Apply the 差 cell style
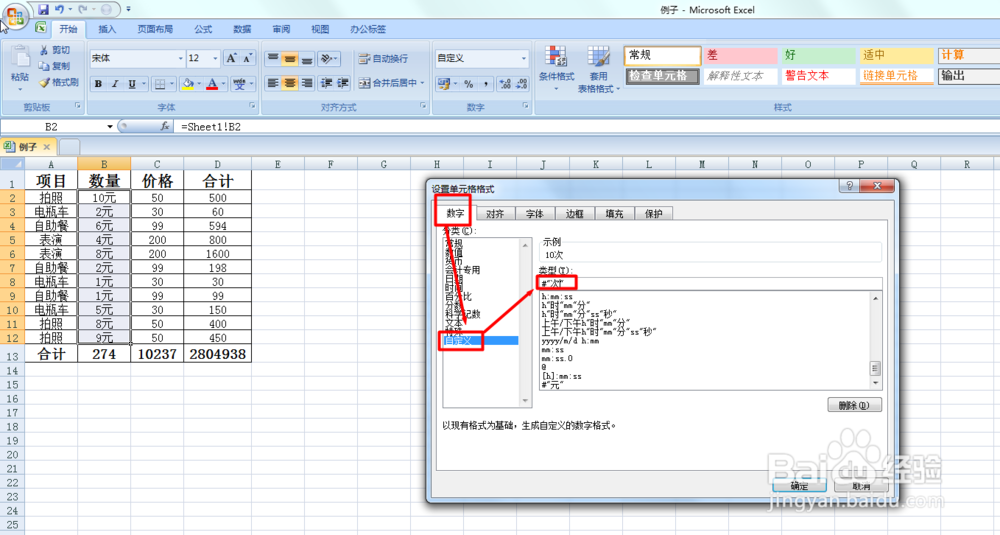 point(740,55)
